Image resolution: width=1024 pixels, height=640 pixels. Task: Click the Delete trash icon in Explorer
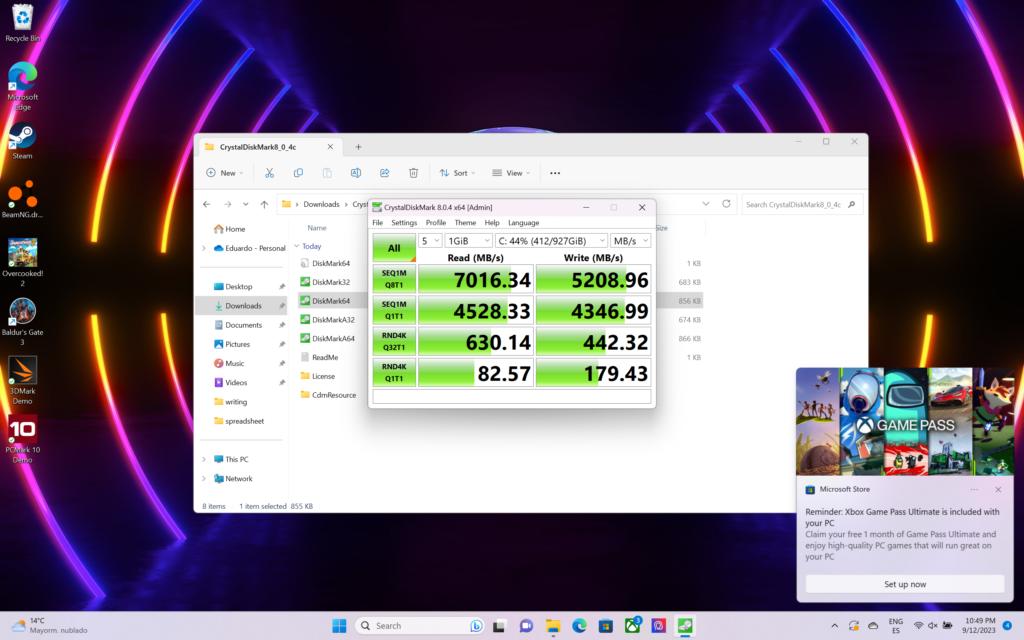(x=413, y=173)
